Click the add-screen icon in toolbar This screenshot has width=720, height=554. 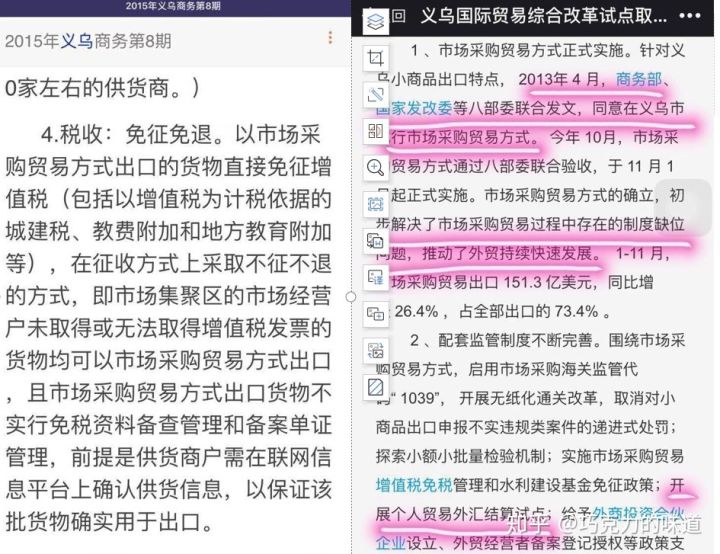(x=376, y=313)
